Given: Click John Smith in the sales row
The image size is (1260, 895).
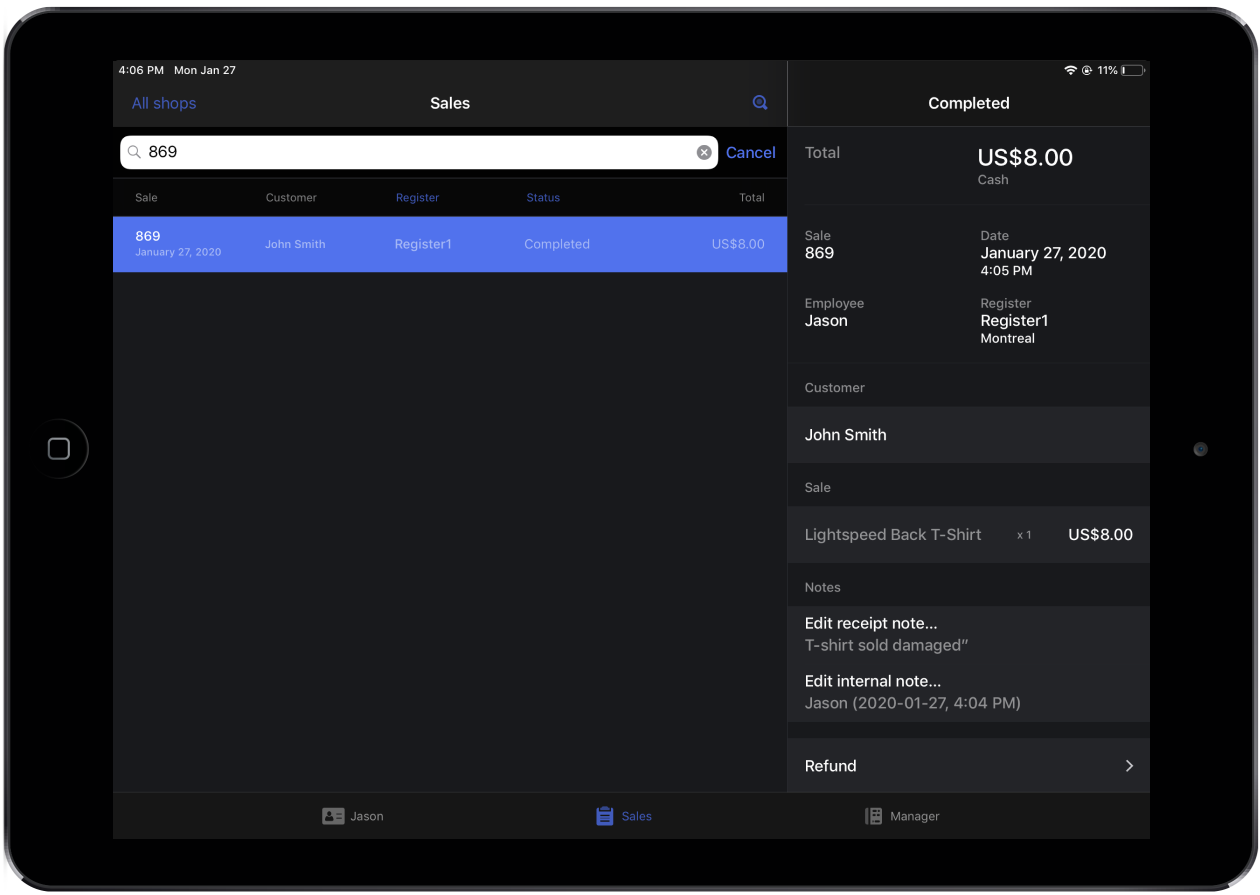Looking at the screenshot, I should [x=295, y=244].
